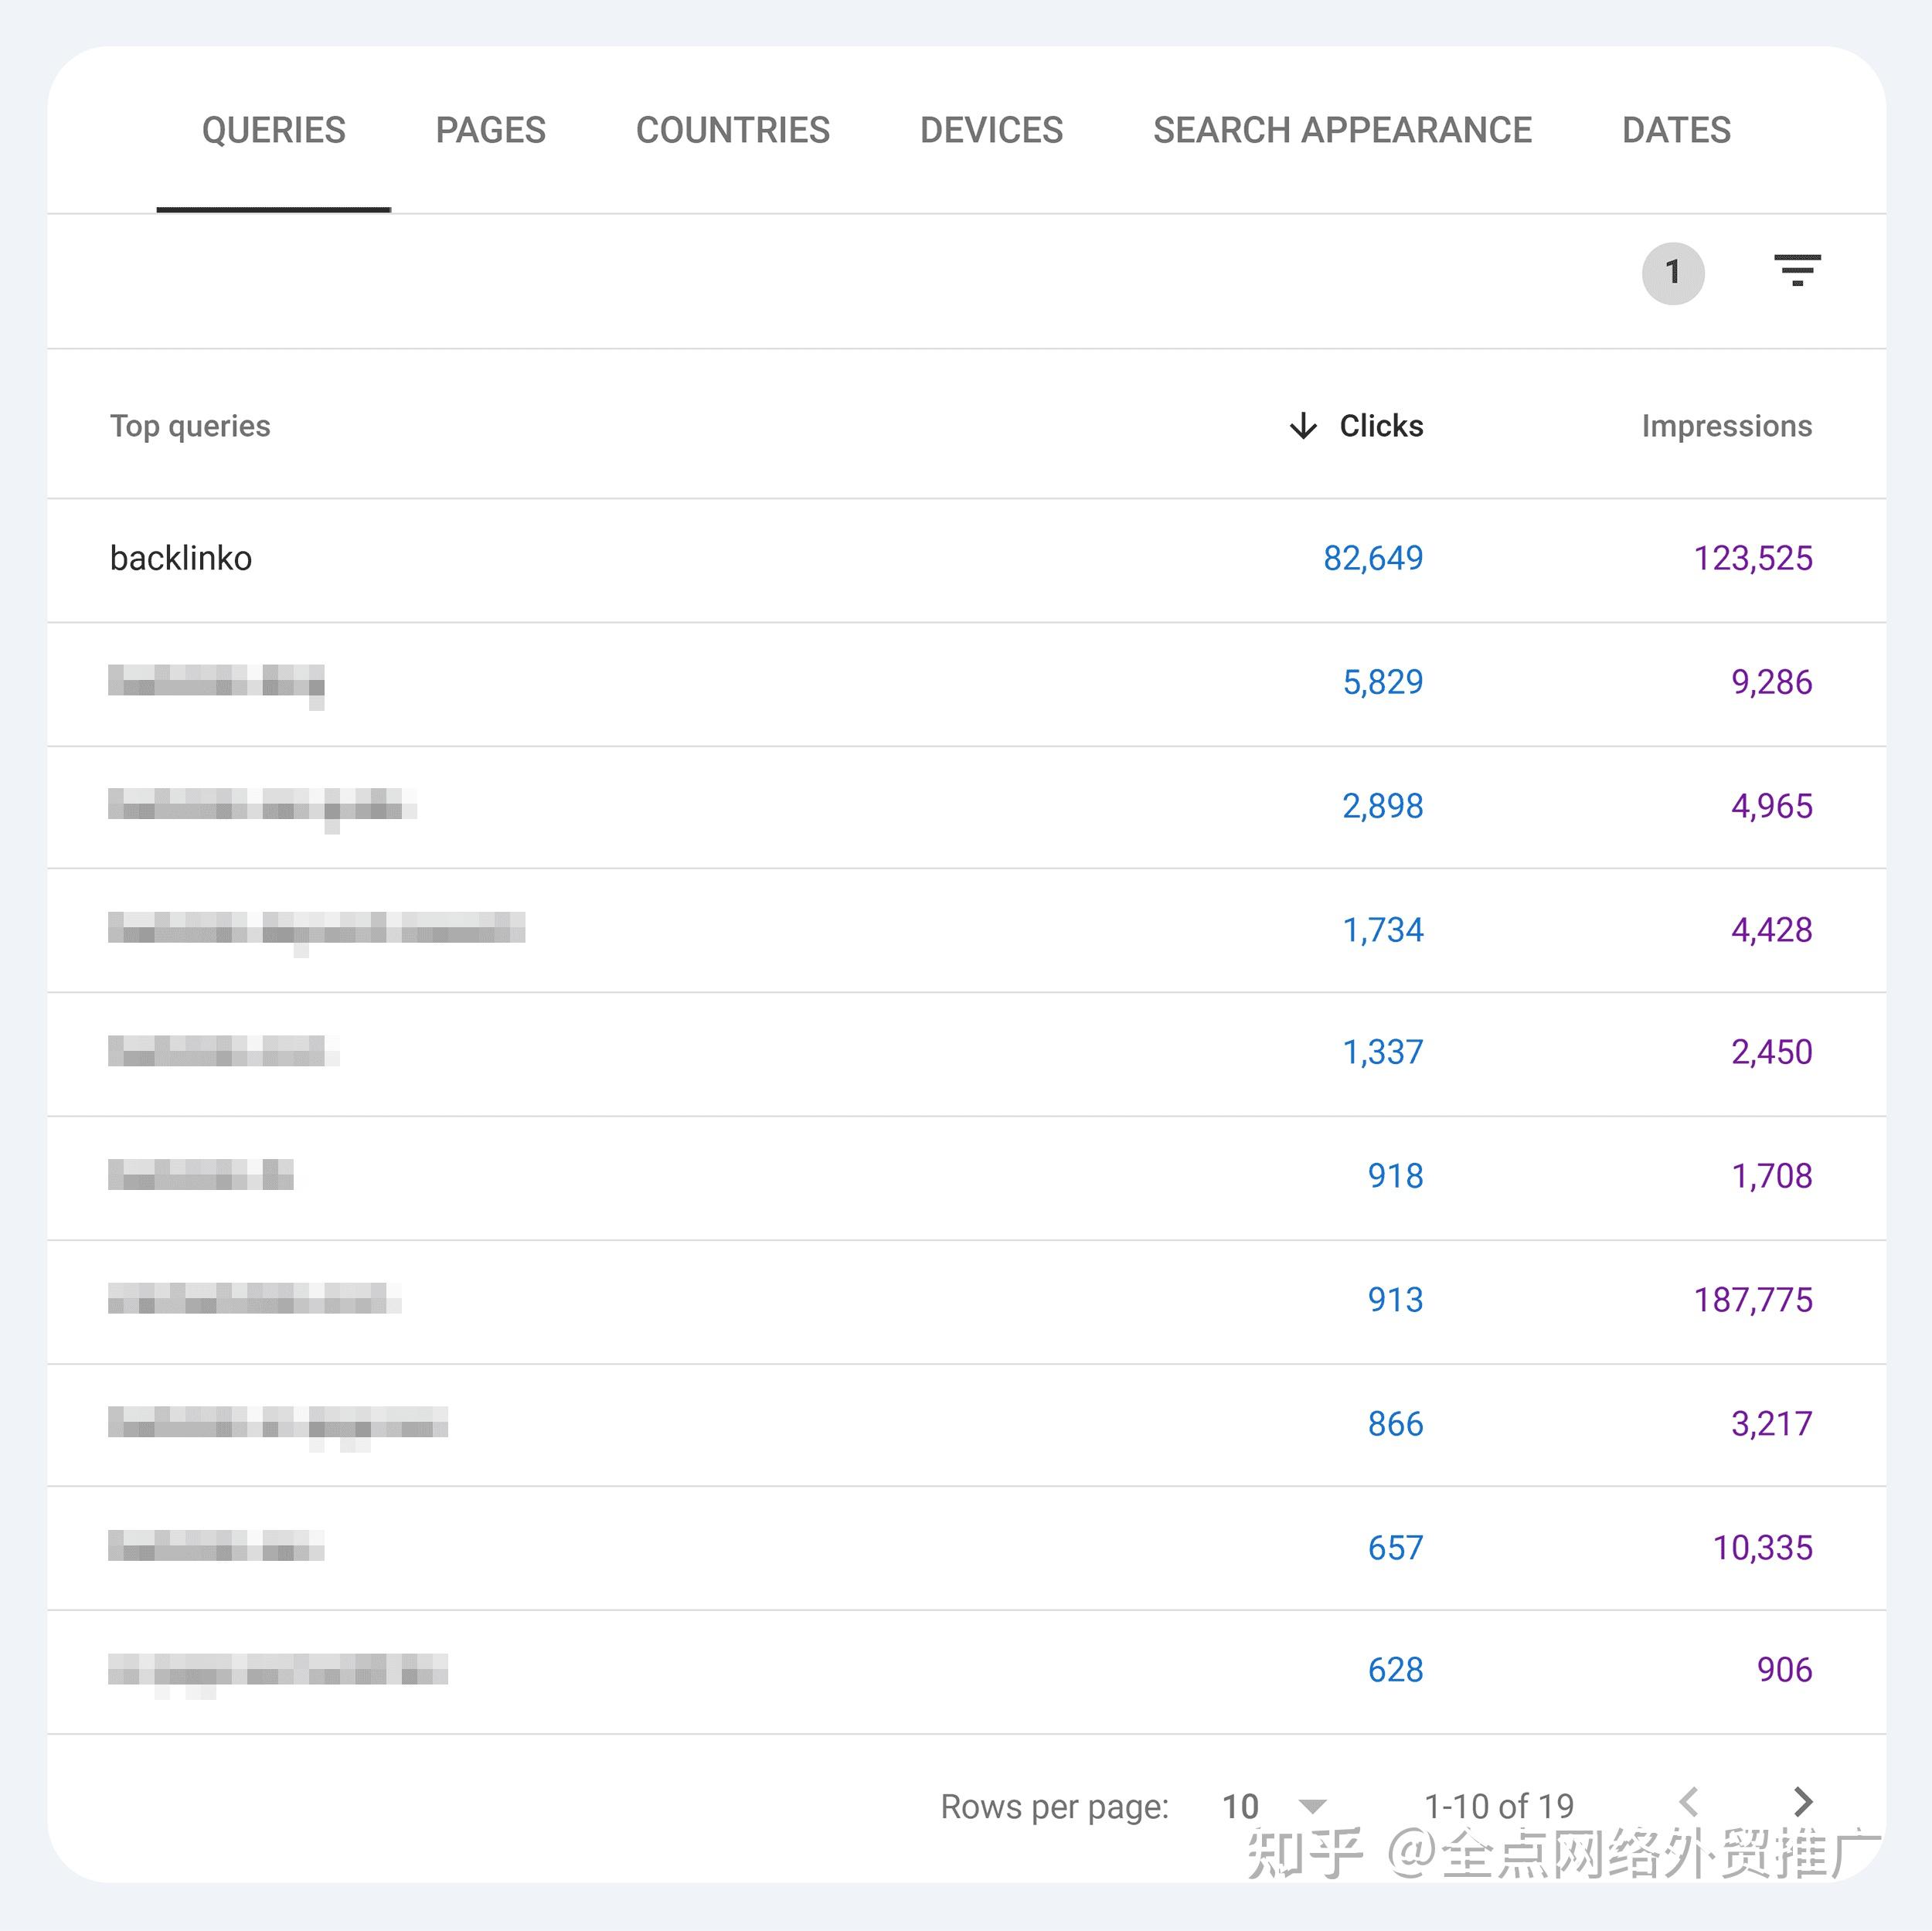Go to the previous page of results
This screenshot has height=1931, width=1932.
1689,1802
